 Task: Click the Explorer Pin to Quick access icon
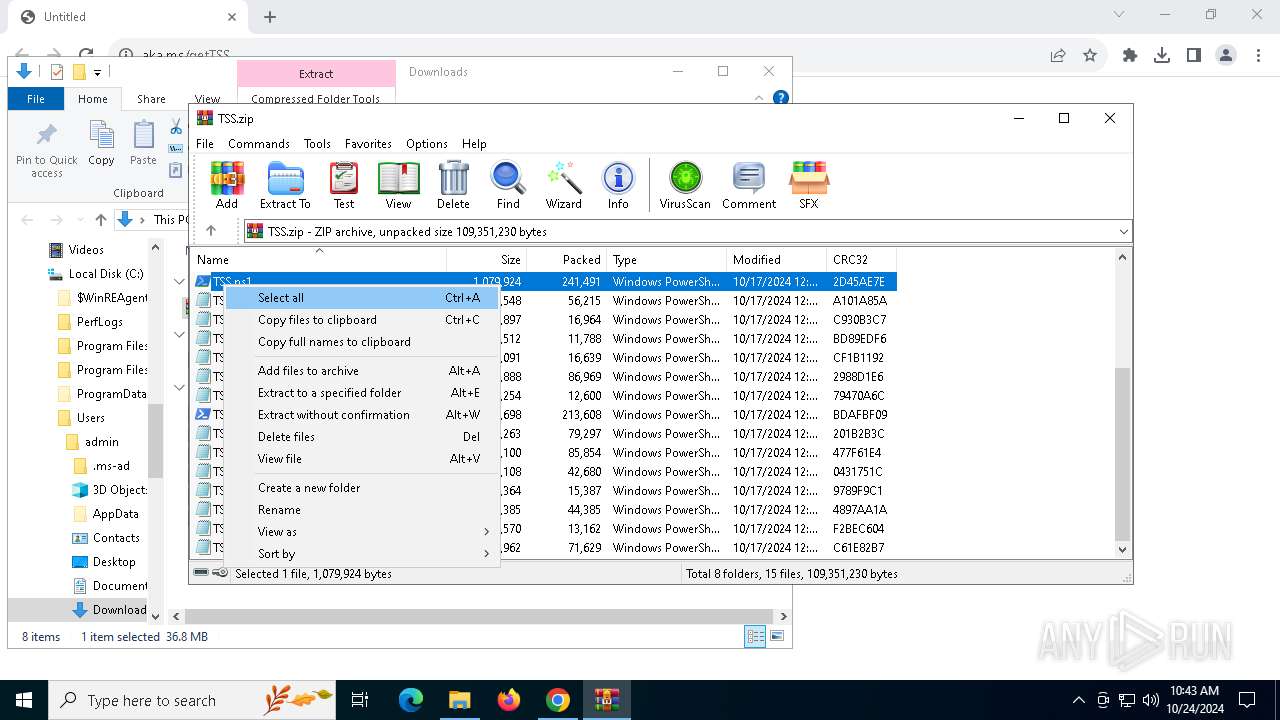click(x=46, y=150)
